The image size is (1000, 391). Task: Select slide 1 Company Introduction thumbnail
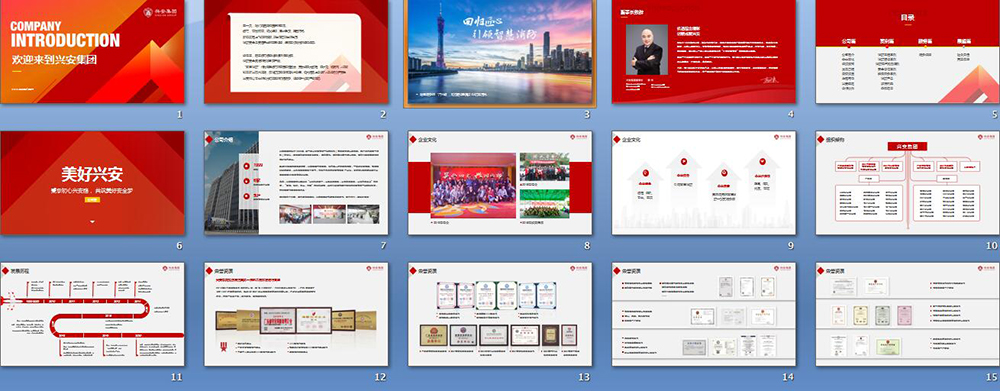tap(92, 51)
